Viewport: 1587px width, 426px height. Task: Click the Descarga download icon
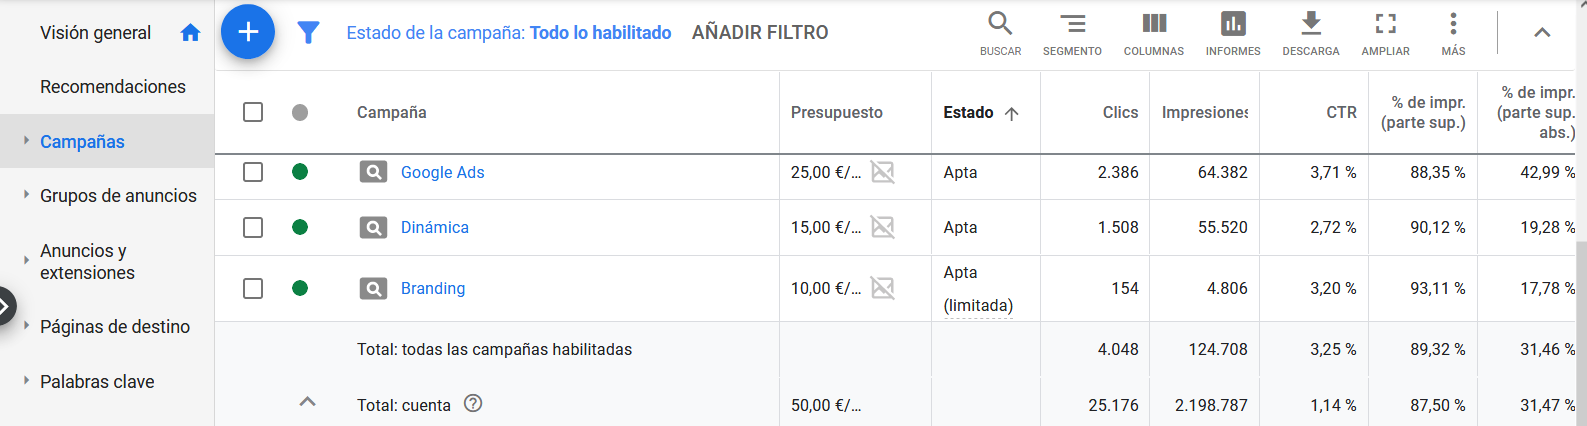1311,33
